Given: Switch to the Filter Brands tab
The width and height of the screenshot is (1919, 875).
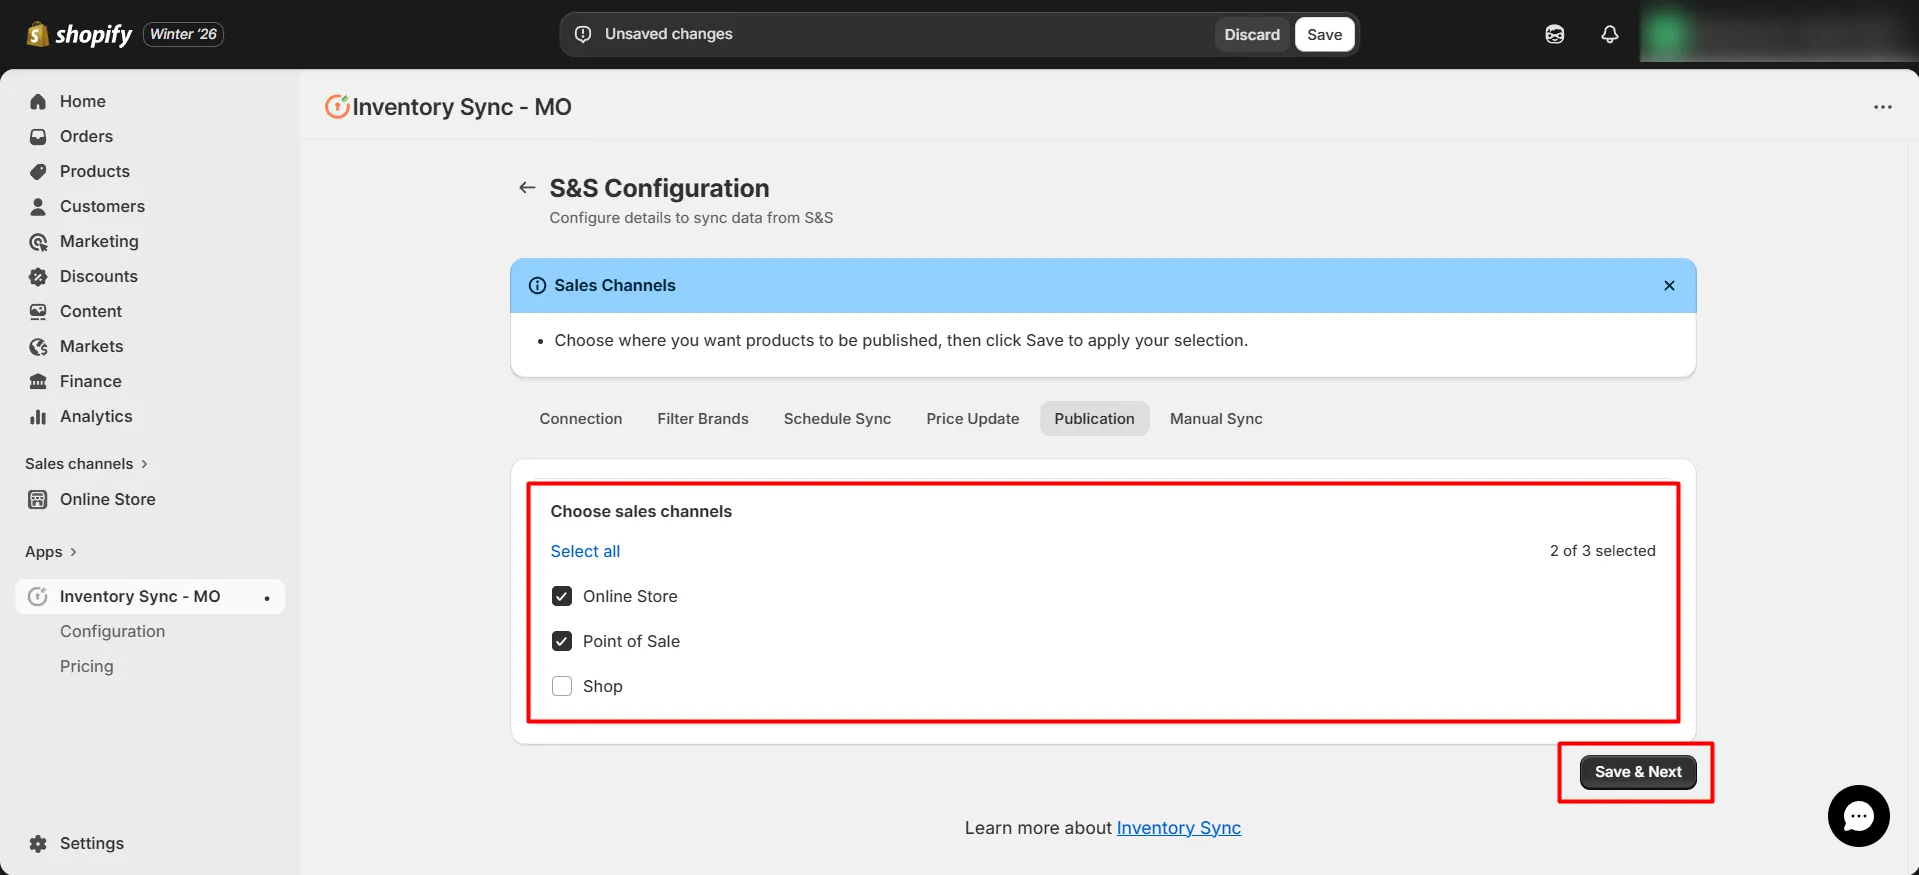Looking at the screenshot, I should (703, 419).
